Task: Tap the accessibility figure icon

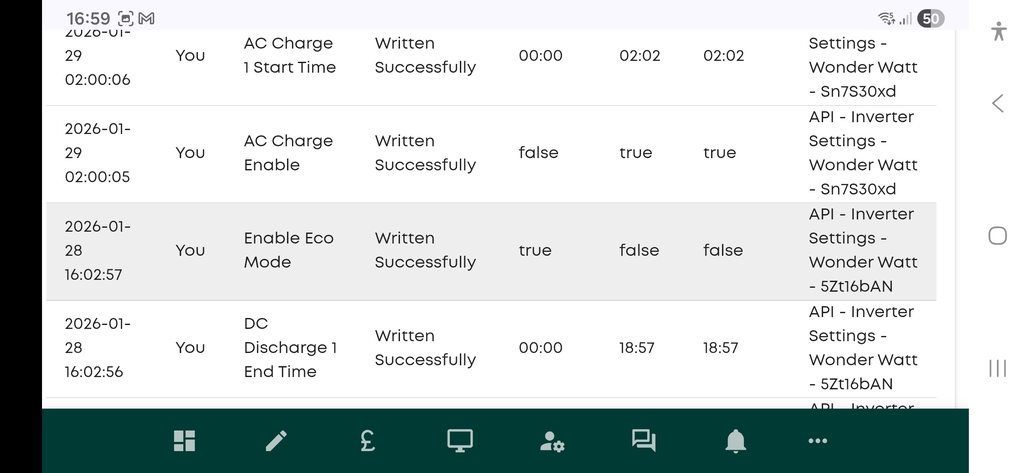Action: click(x=997, y=30)
